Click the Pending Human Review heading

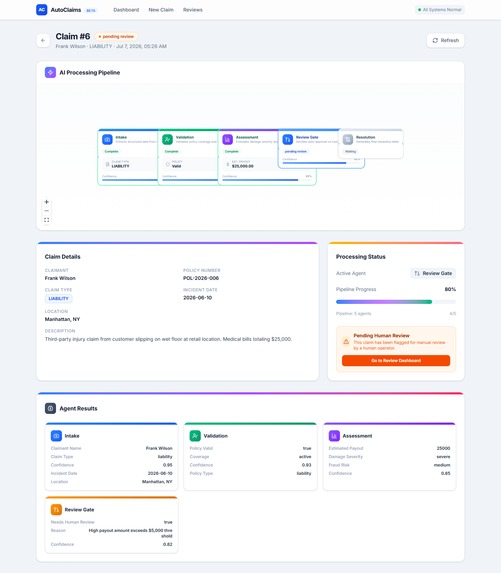pos(381,335)
